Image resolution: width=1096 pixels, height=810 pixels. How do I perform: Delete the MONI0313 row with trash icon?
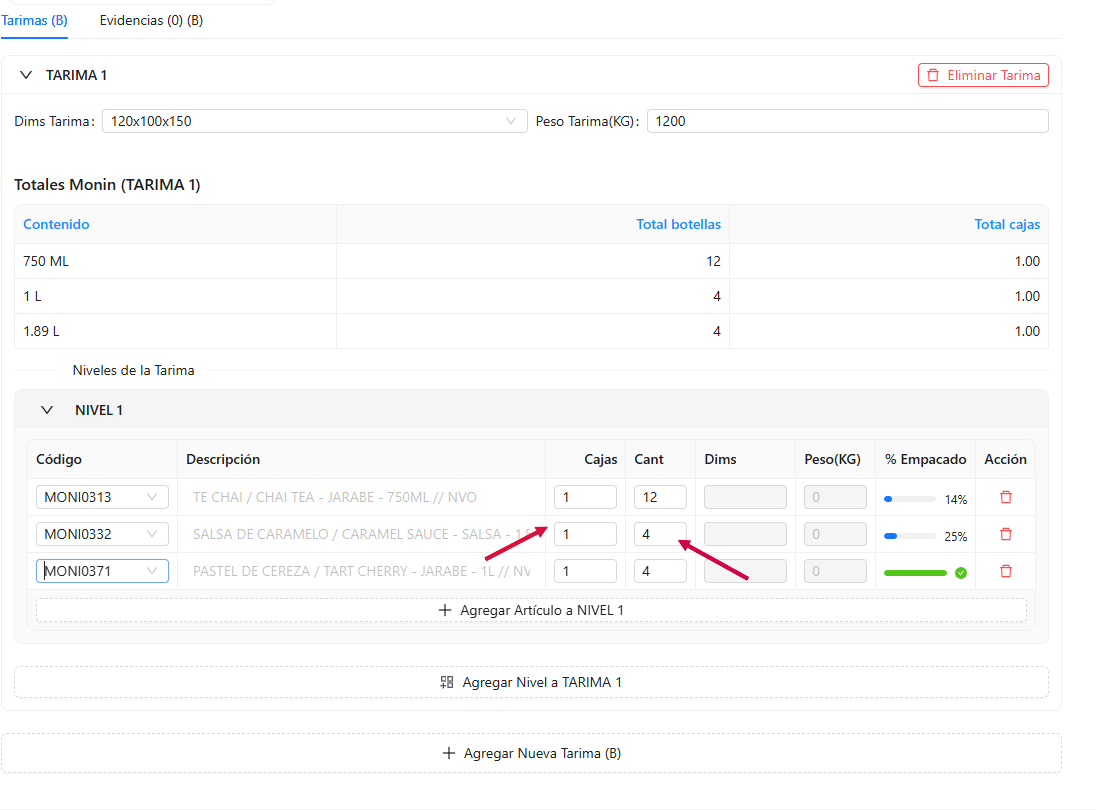coord(1006,497)
